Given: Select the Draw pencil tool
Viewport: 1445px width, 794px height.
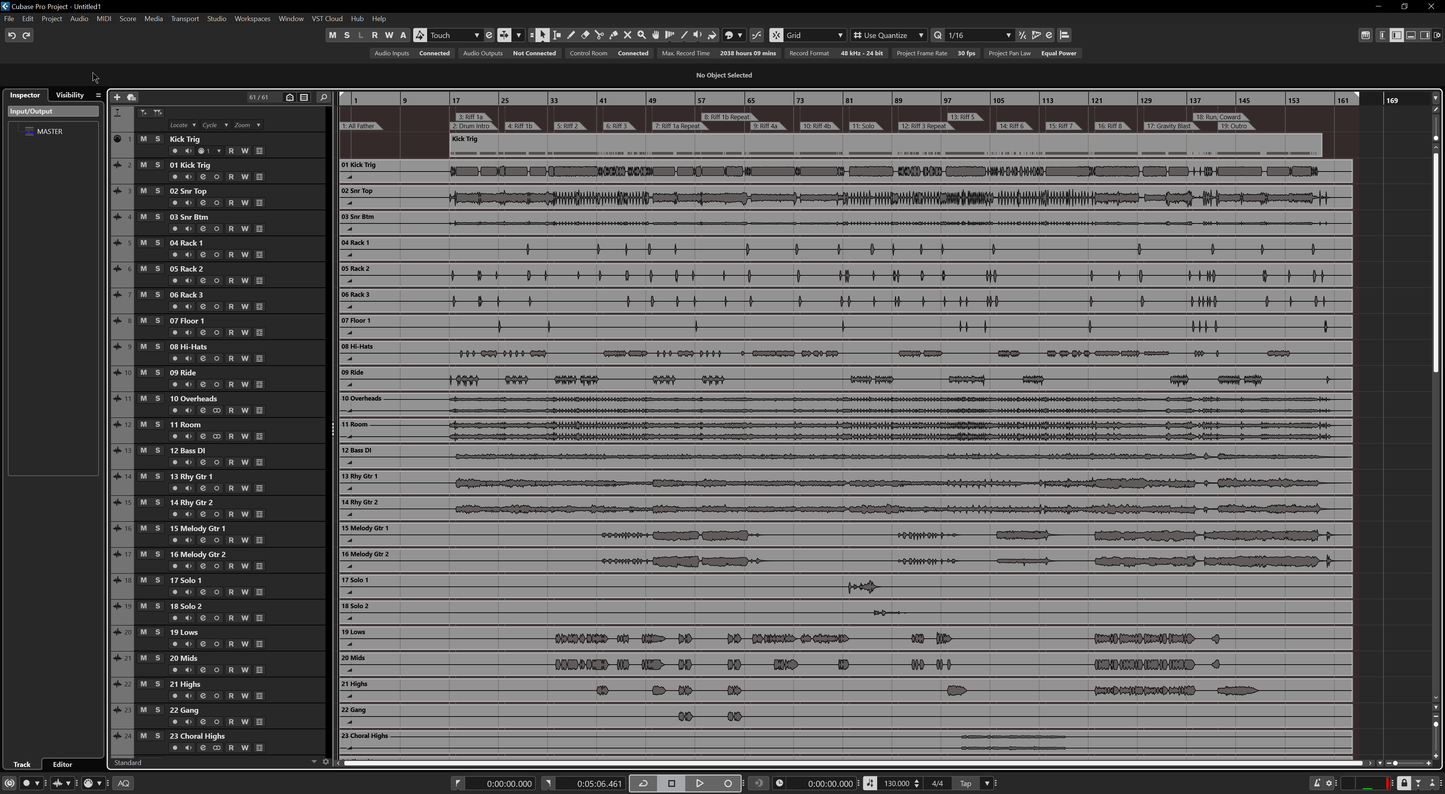Looking at the screenshot, I should tap(571, 35).
